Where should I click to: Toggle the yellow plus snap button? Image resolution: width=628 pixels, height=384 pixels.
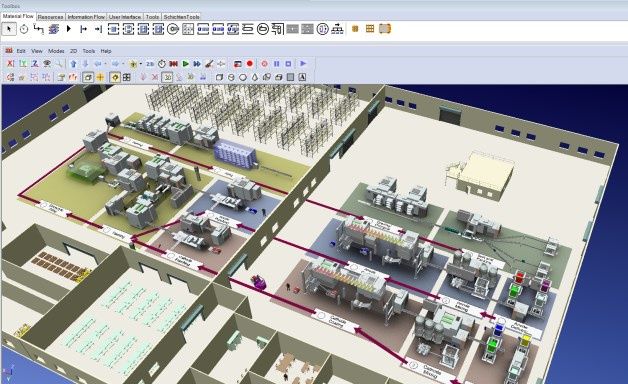100,77
